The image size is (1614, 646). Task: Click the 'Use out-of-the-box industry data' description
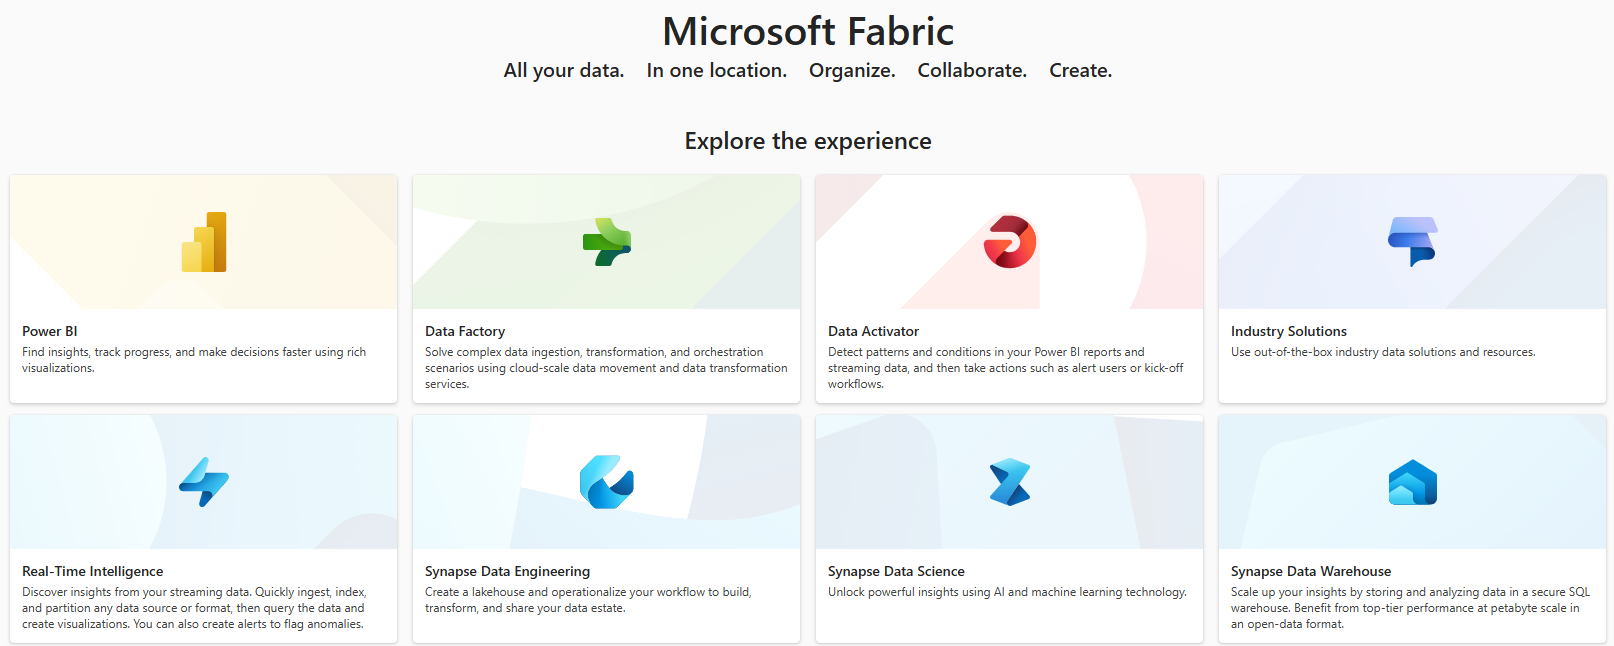(x=1383, y=352)
